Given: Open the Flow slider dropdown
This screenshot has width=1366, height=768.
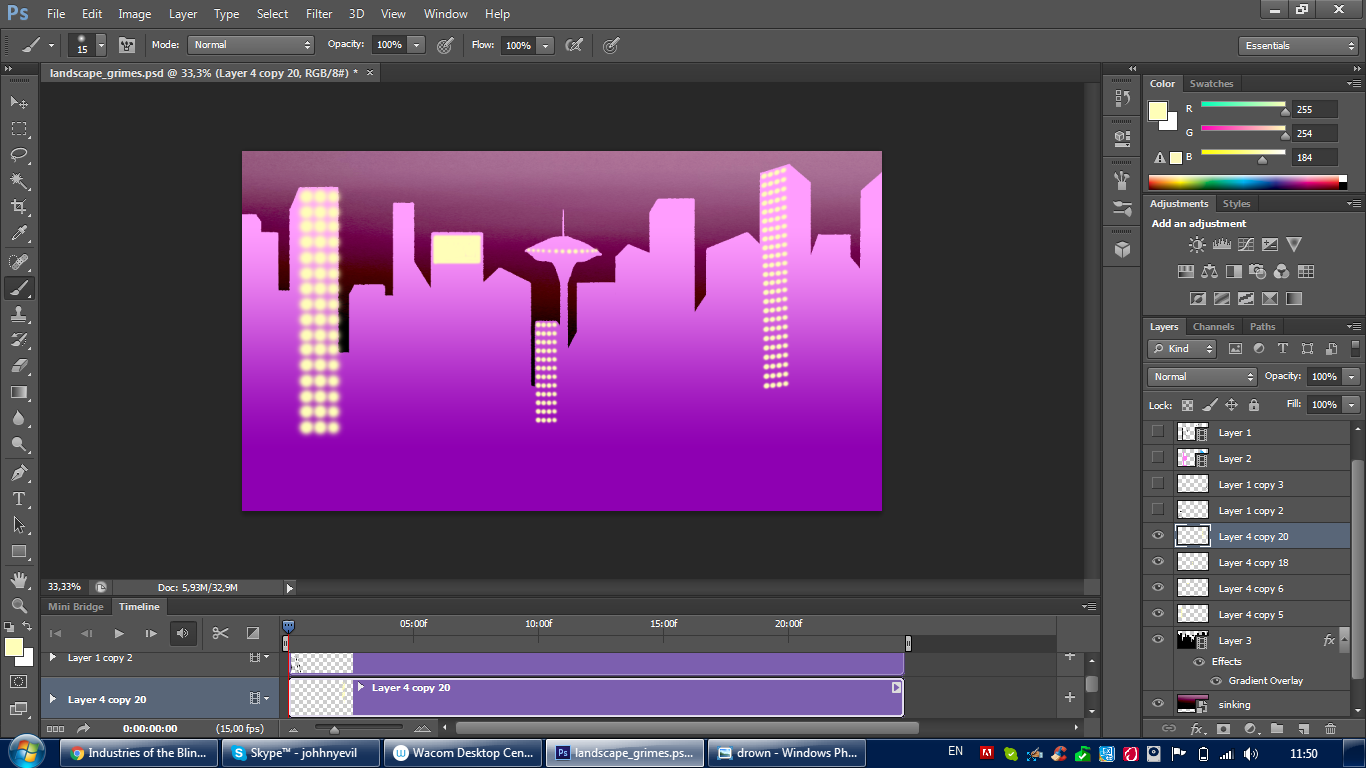Looking at the screenshot, I should (x=545, y=45).
